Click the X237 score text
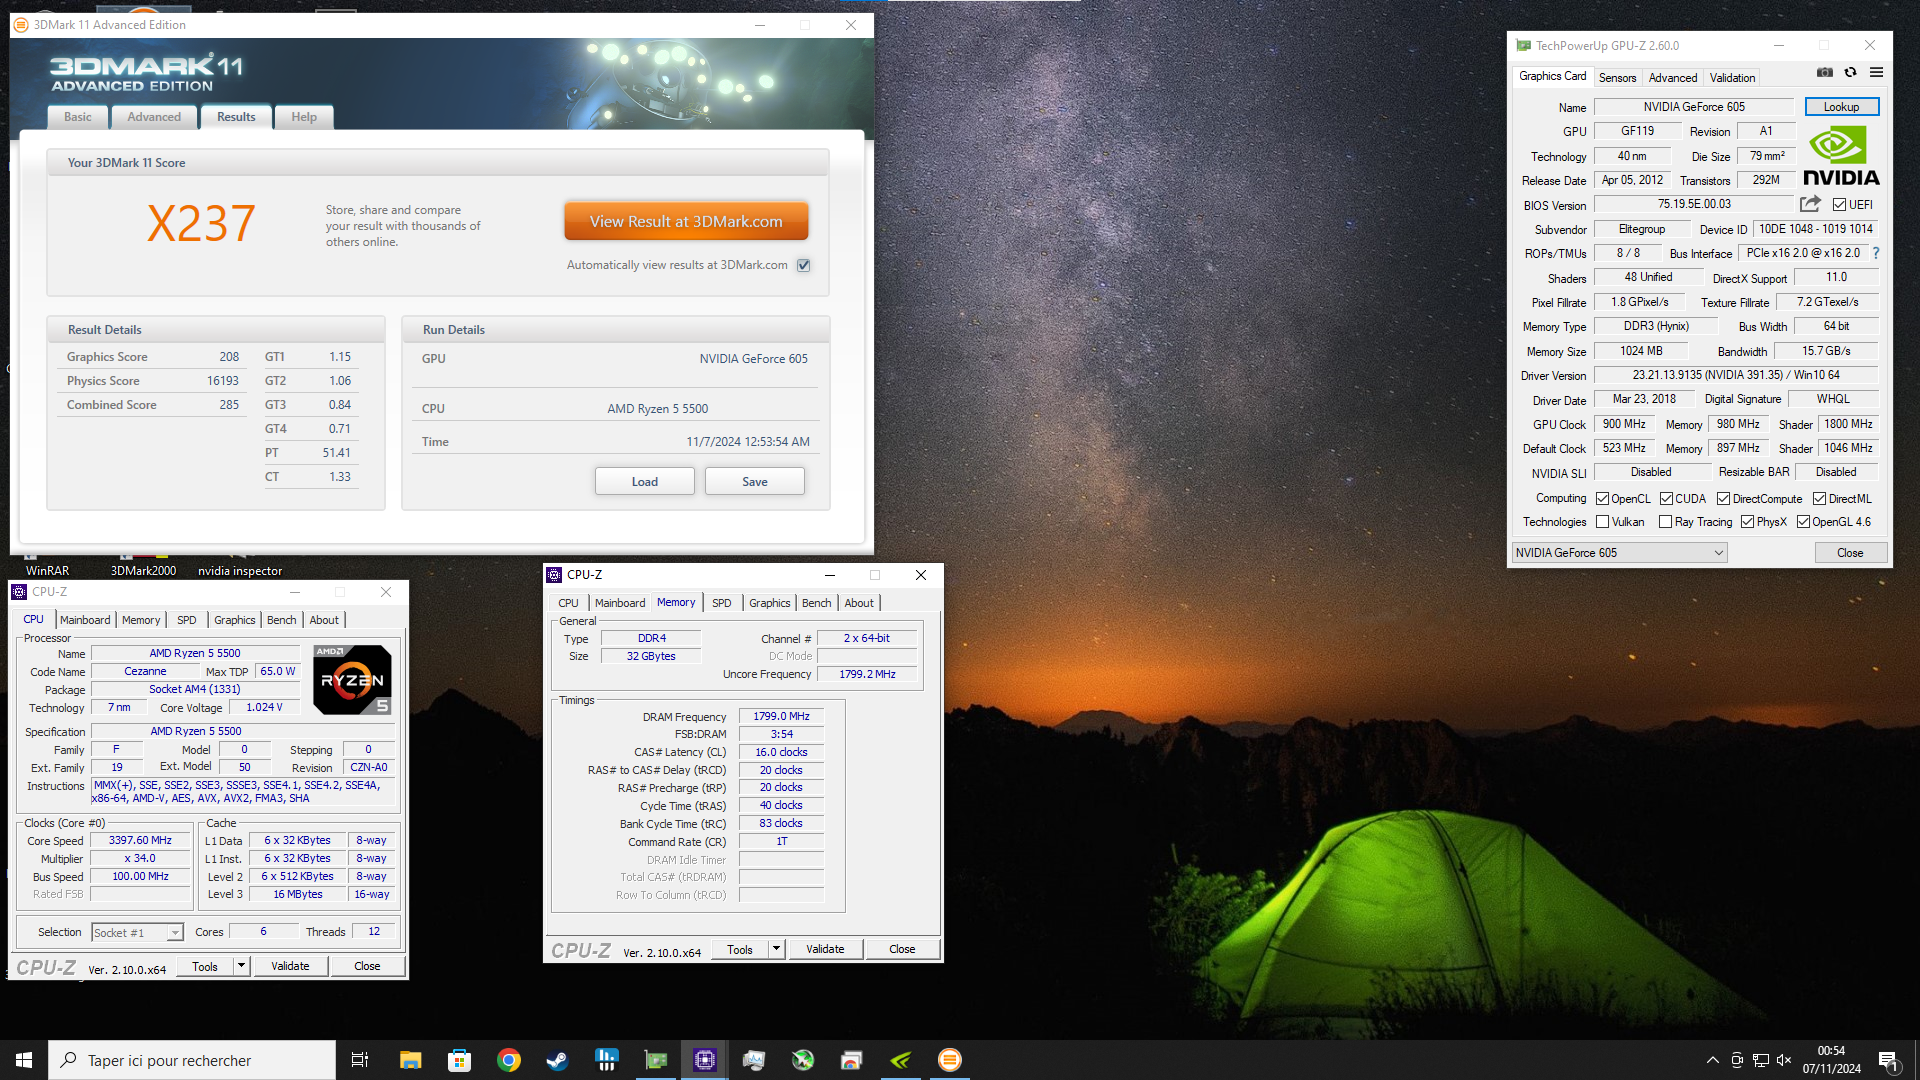Image resolution: width=1920 pixels, height=1080 pixels. point(201,223)
